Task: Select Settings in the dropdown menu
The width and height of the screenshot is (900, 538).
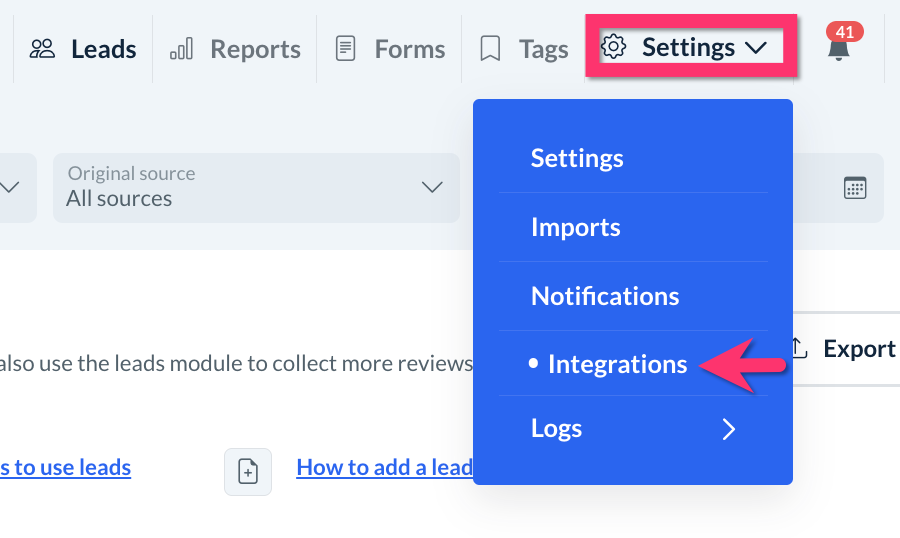Action: (577, 158)
